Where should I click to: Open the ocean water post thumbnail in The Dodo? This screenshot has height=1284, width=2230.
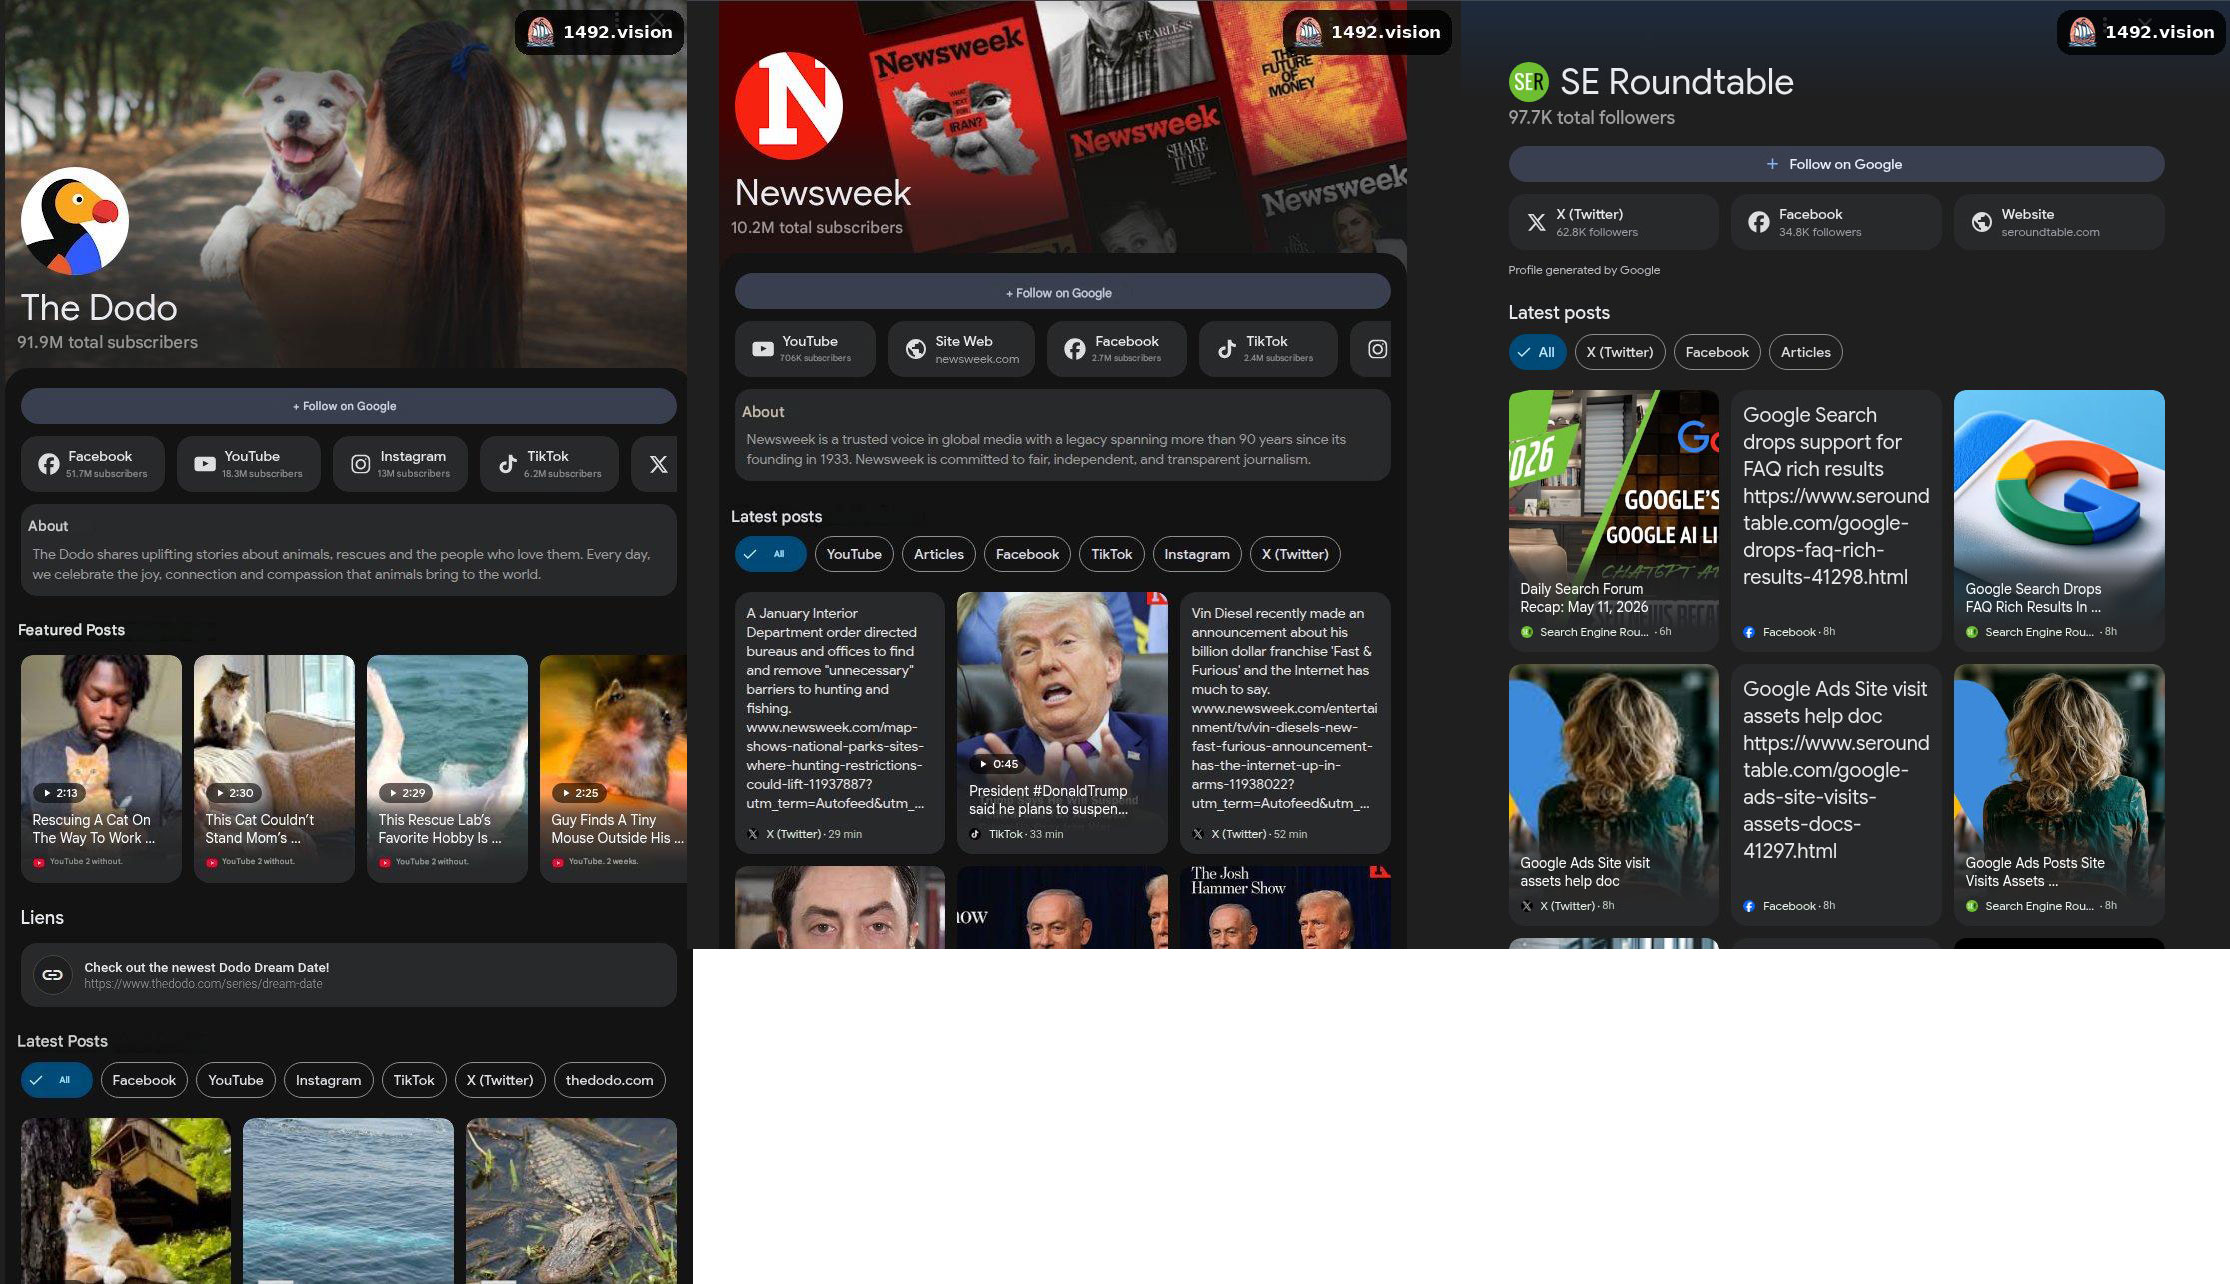click(x=348, y=1200)
